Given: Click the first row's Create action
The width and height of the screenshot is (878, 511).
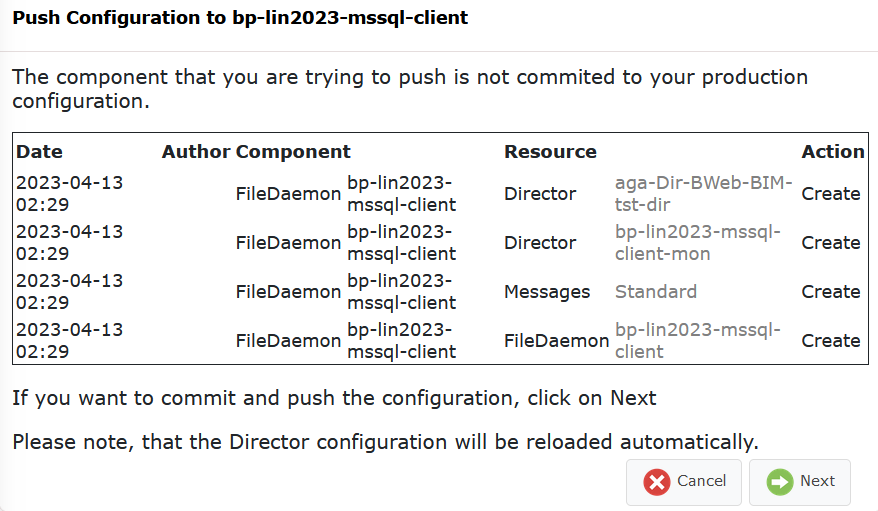Looking at the screenshot, I should click(831, 194).
